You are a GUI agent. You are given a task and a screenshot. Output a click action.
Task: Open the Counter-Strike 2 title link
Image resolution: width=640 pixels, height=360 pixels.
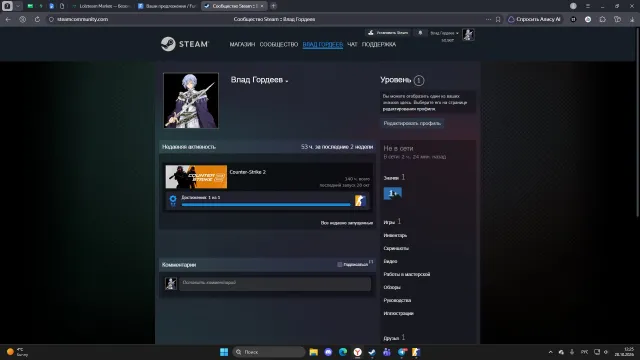[248, 172]
